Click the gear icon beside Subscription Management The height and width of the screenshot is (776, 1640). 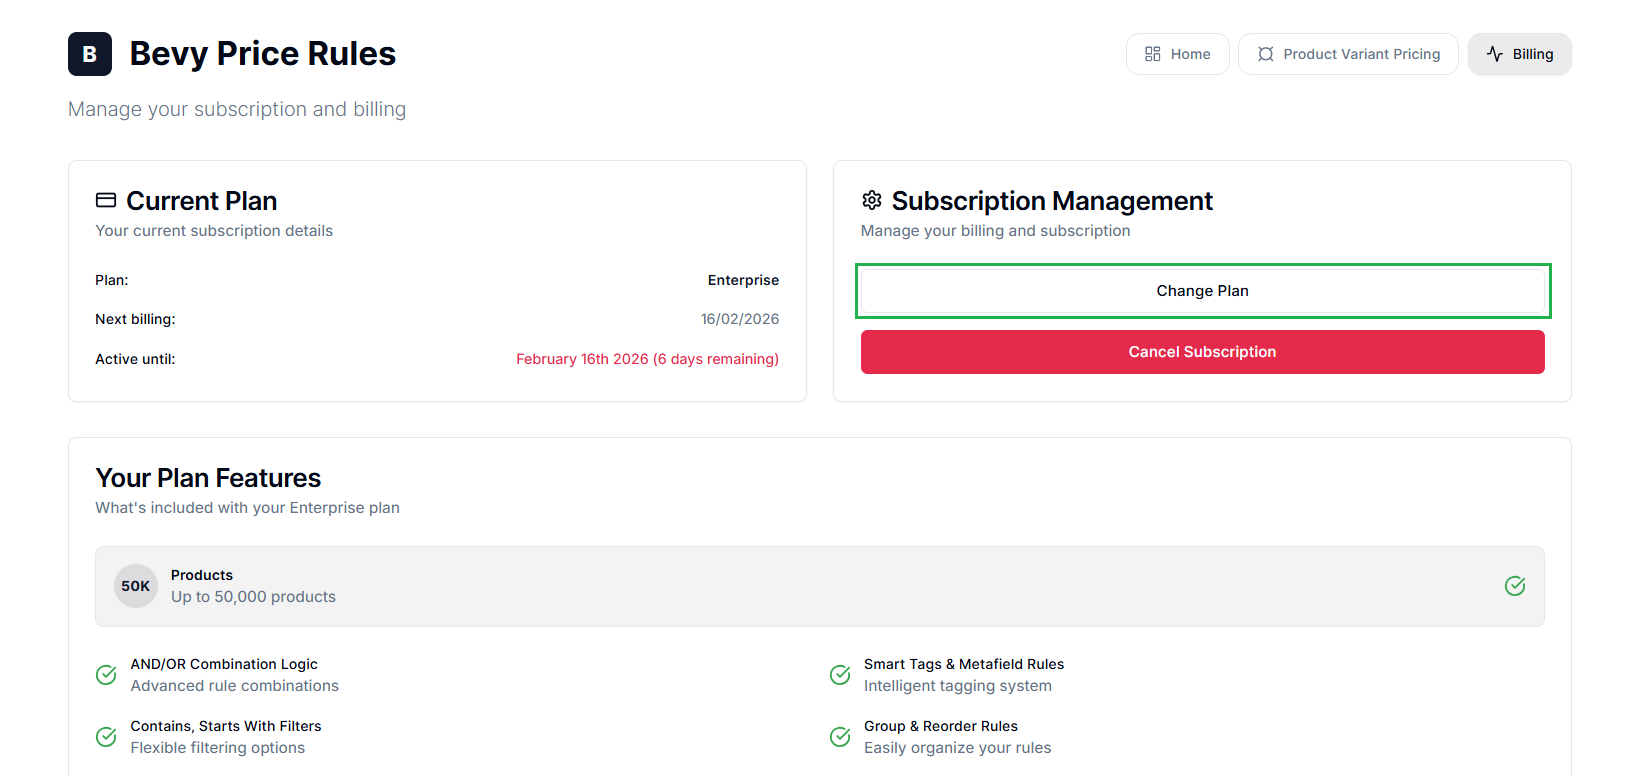872,200
